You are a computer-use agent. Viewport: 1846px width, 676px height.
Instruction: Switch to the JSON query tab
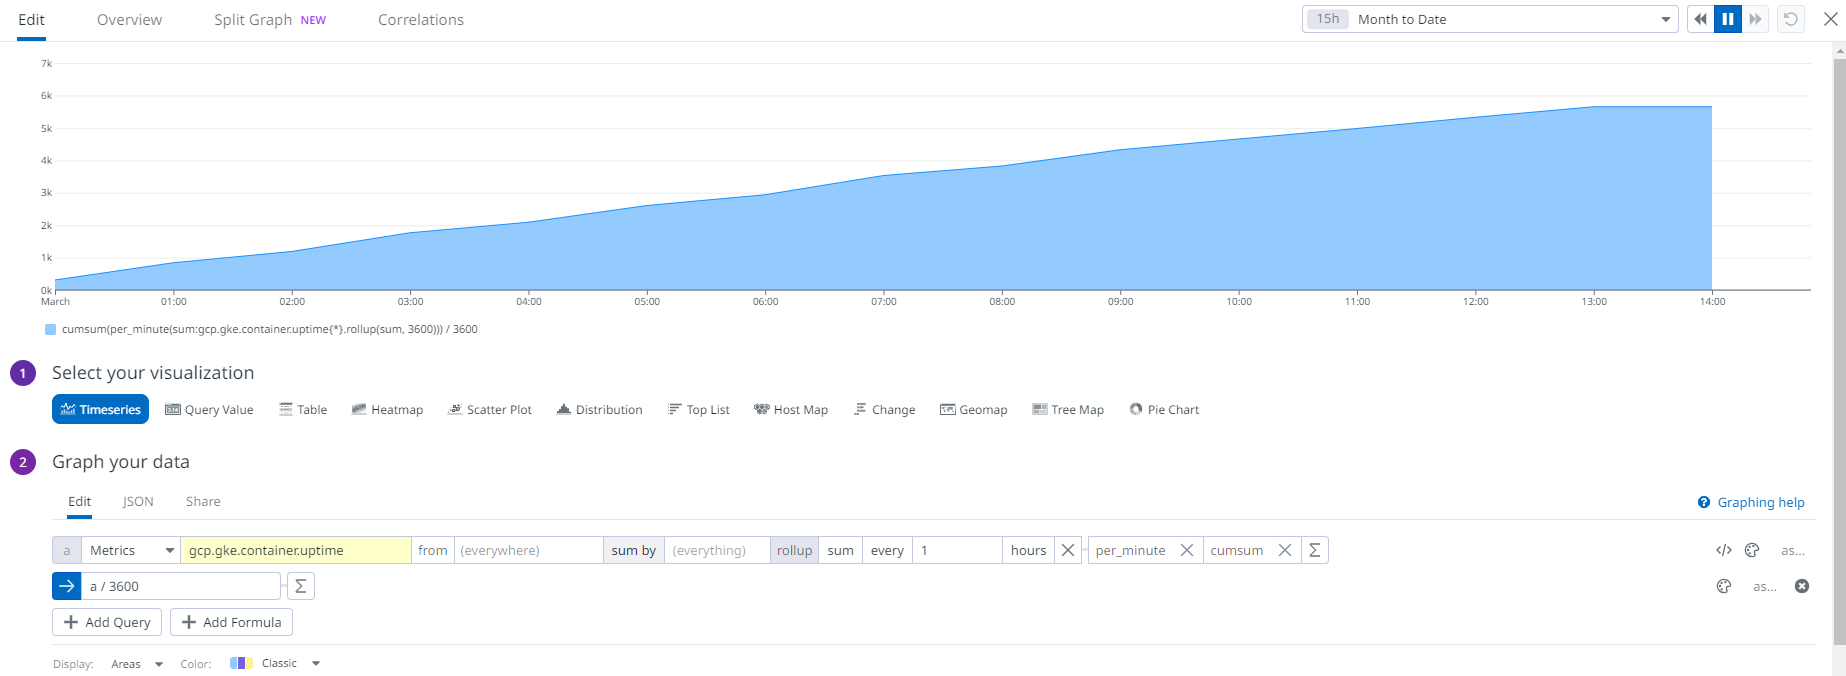138,502
